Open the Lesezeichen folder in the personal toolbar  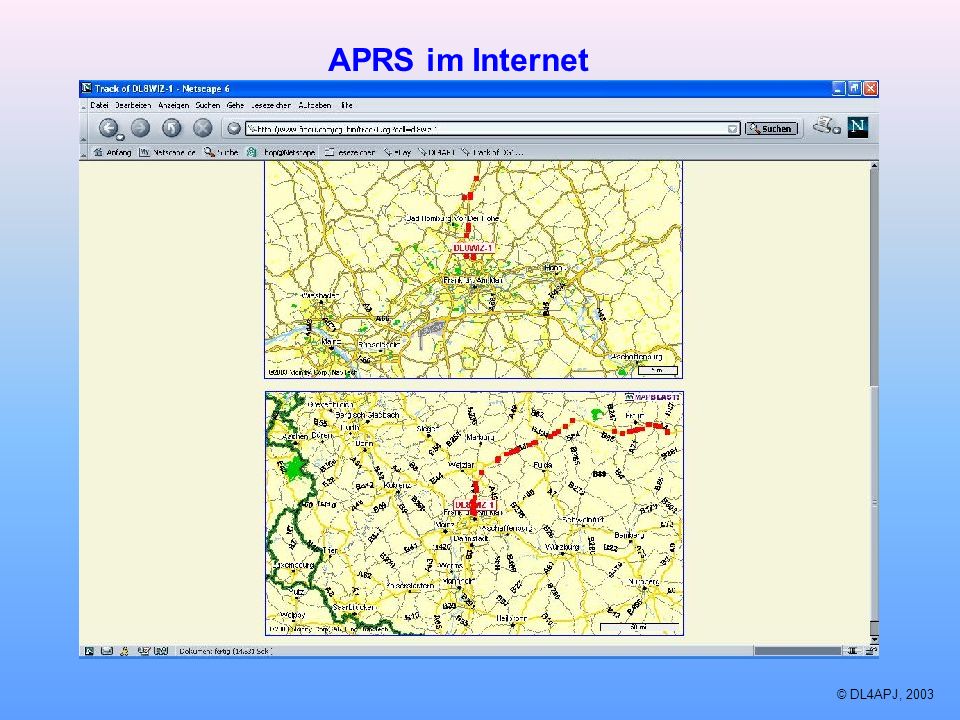[x=349, y=152]
